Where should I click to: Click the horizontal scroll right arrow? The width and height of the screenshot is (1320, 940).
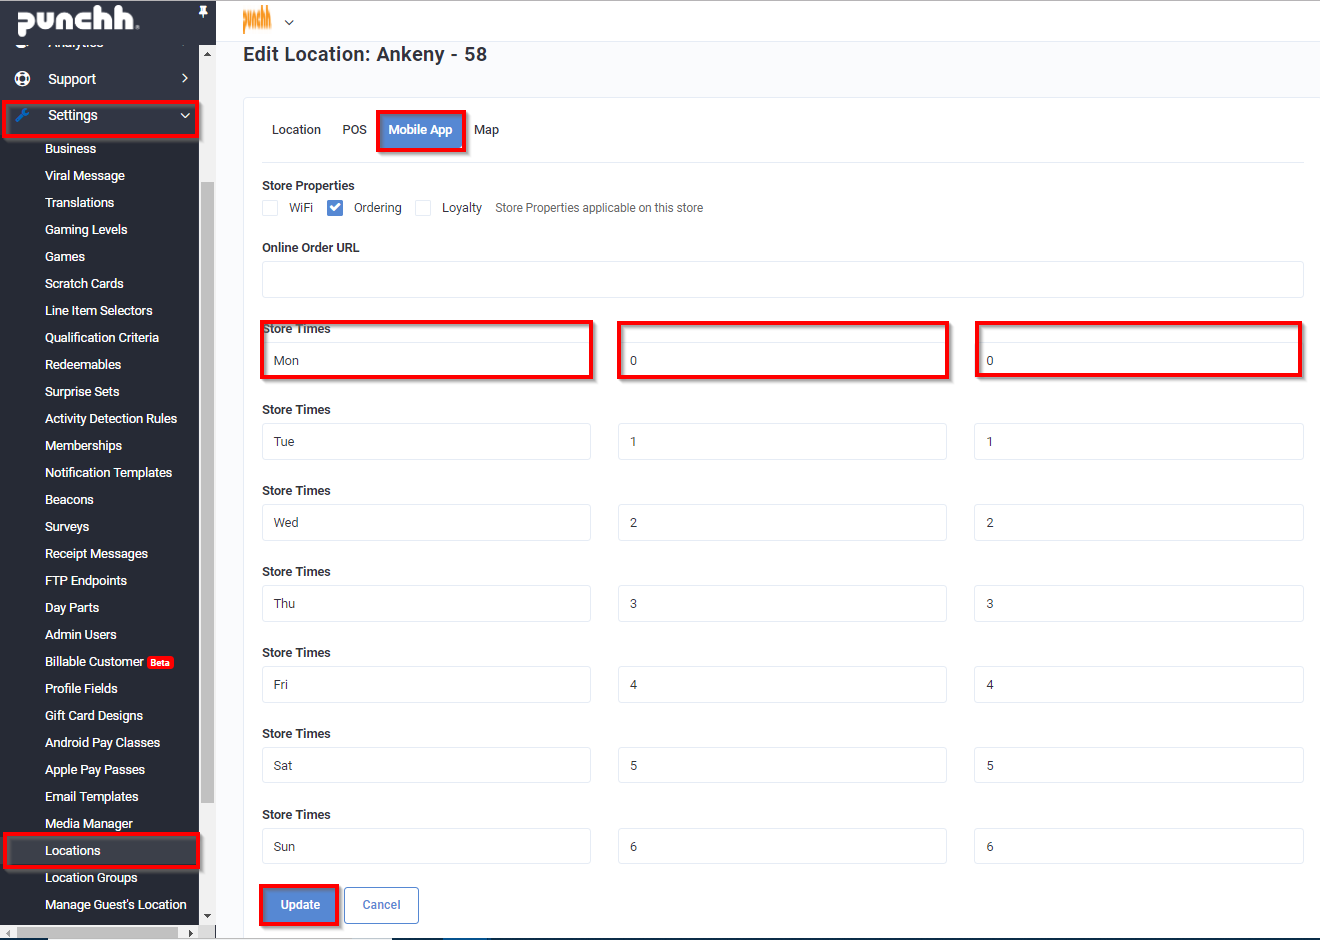[191, 933]
